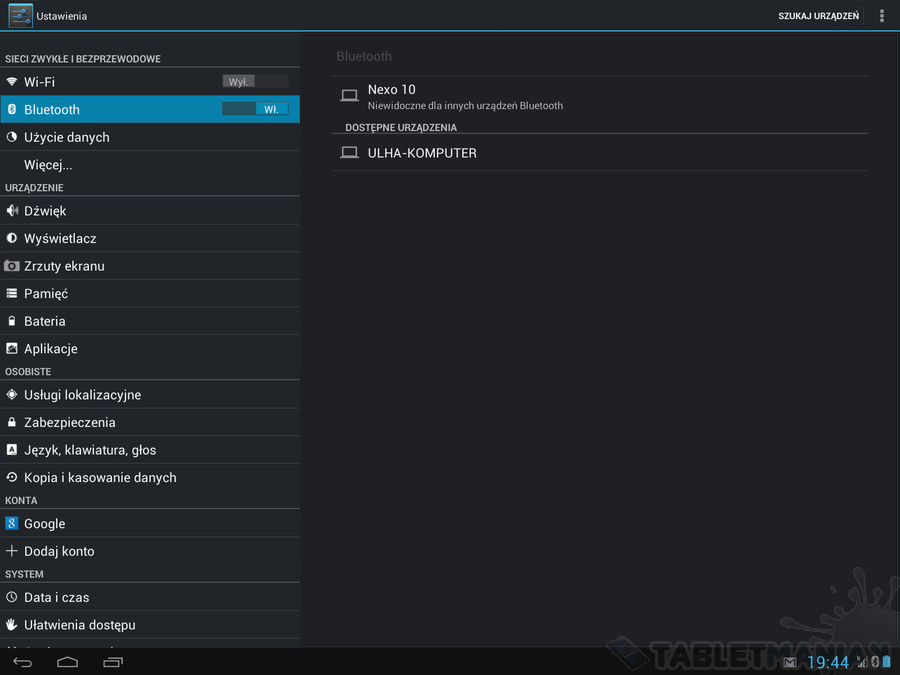
Task: Open Zrzuty ekranu settings
Action: (x=150, y=266)
